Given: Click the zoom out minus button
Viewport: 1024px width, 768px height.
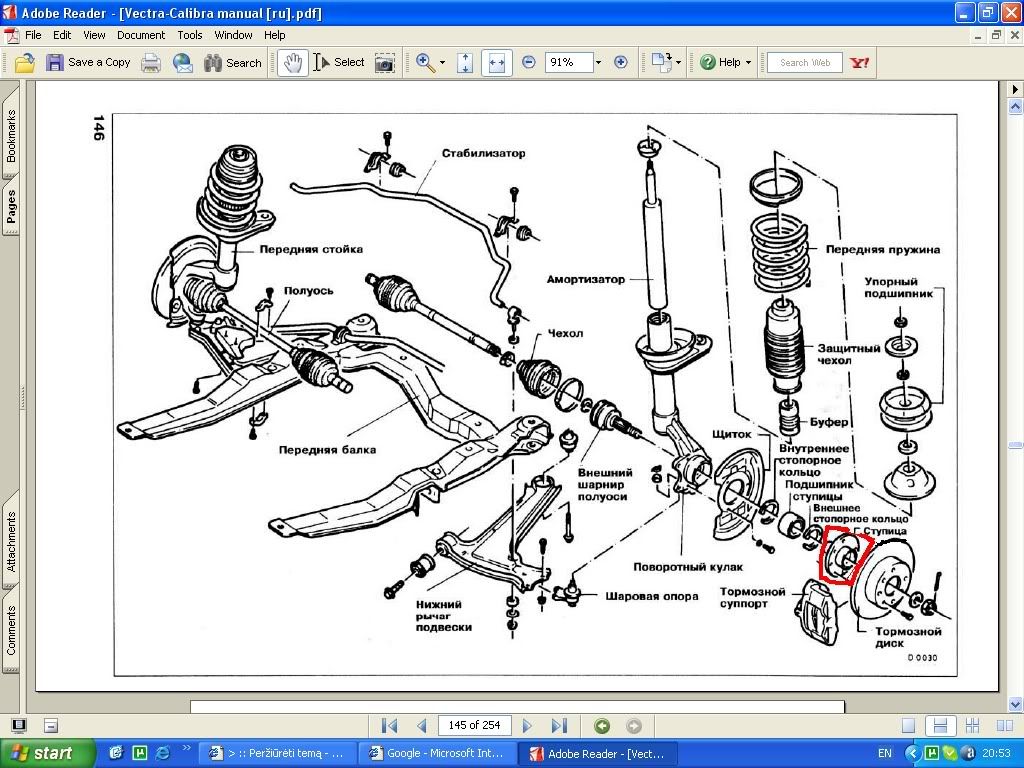Looking at the screenshot, I should click(528, 62).
